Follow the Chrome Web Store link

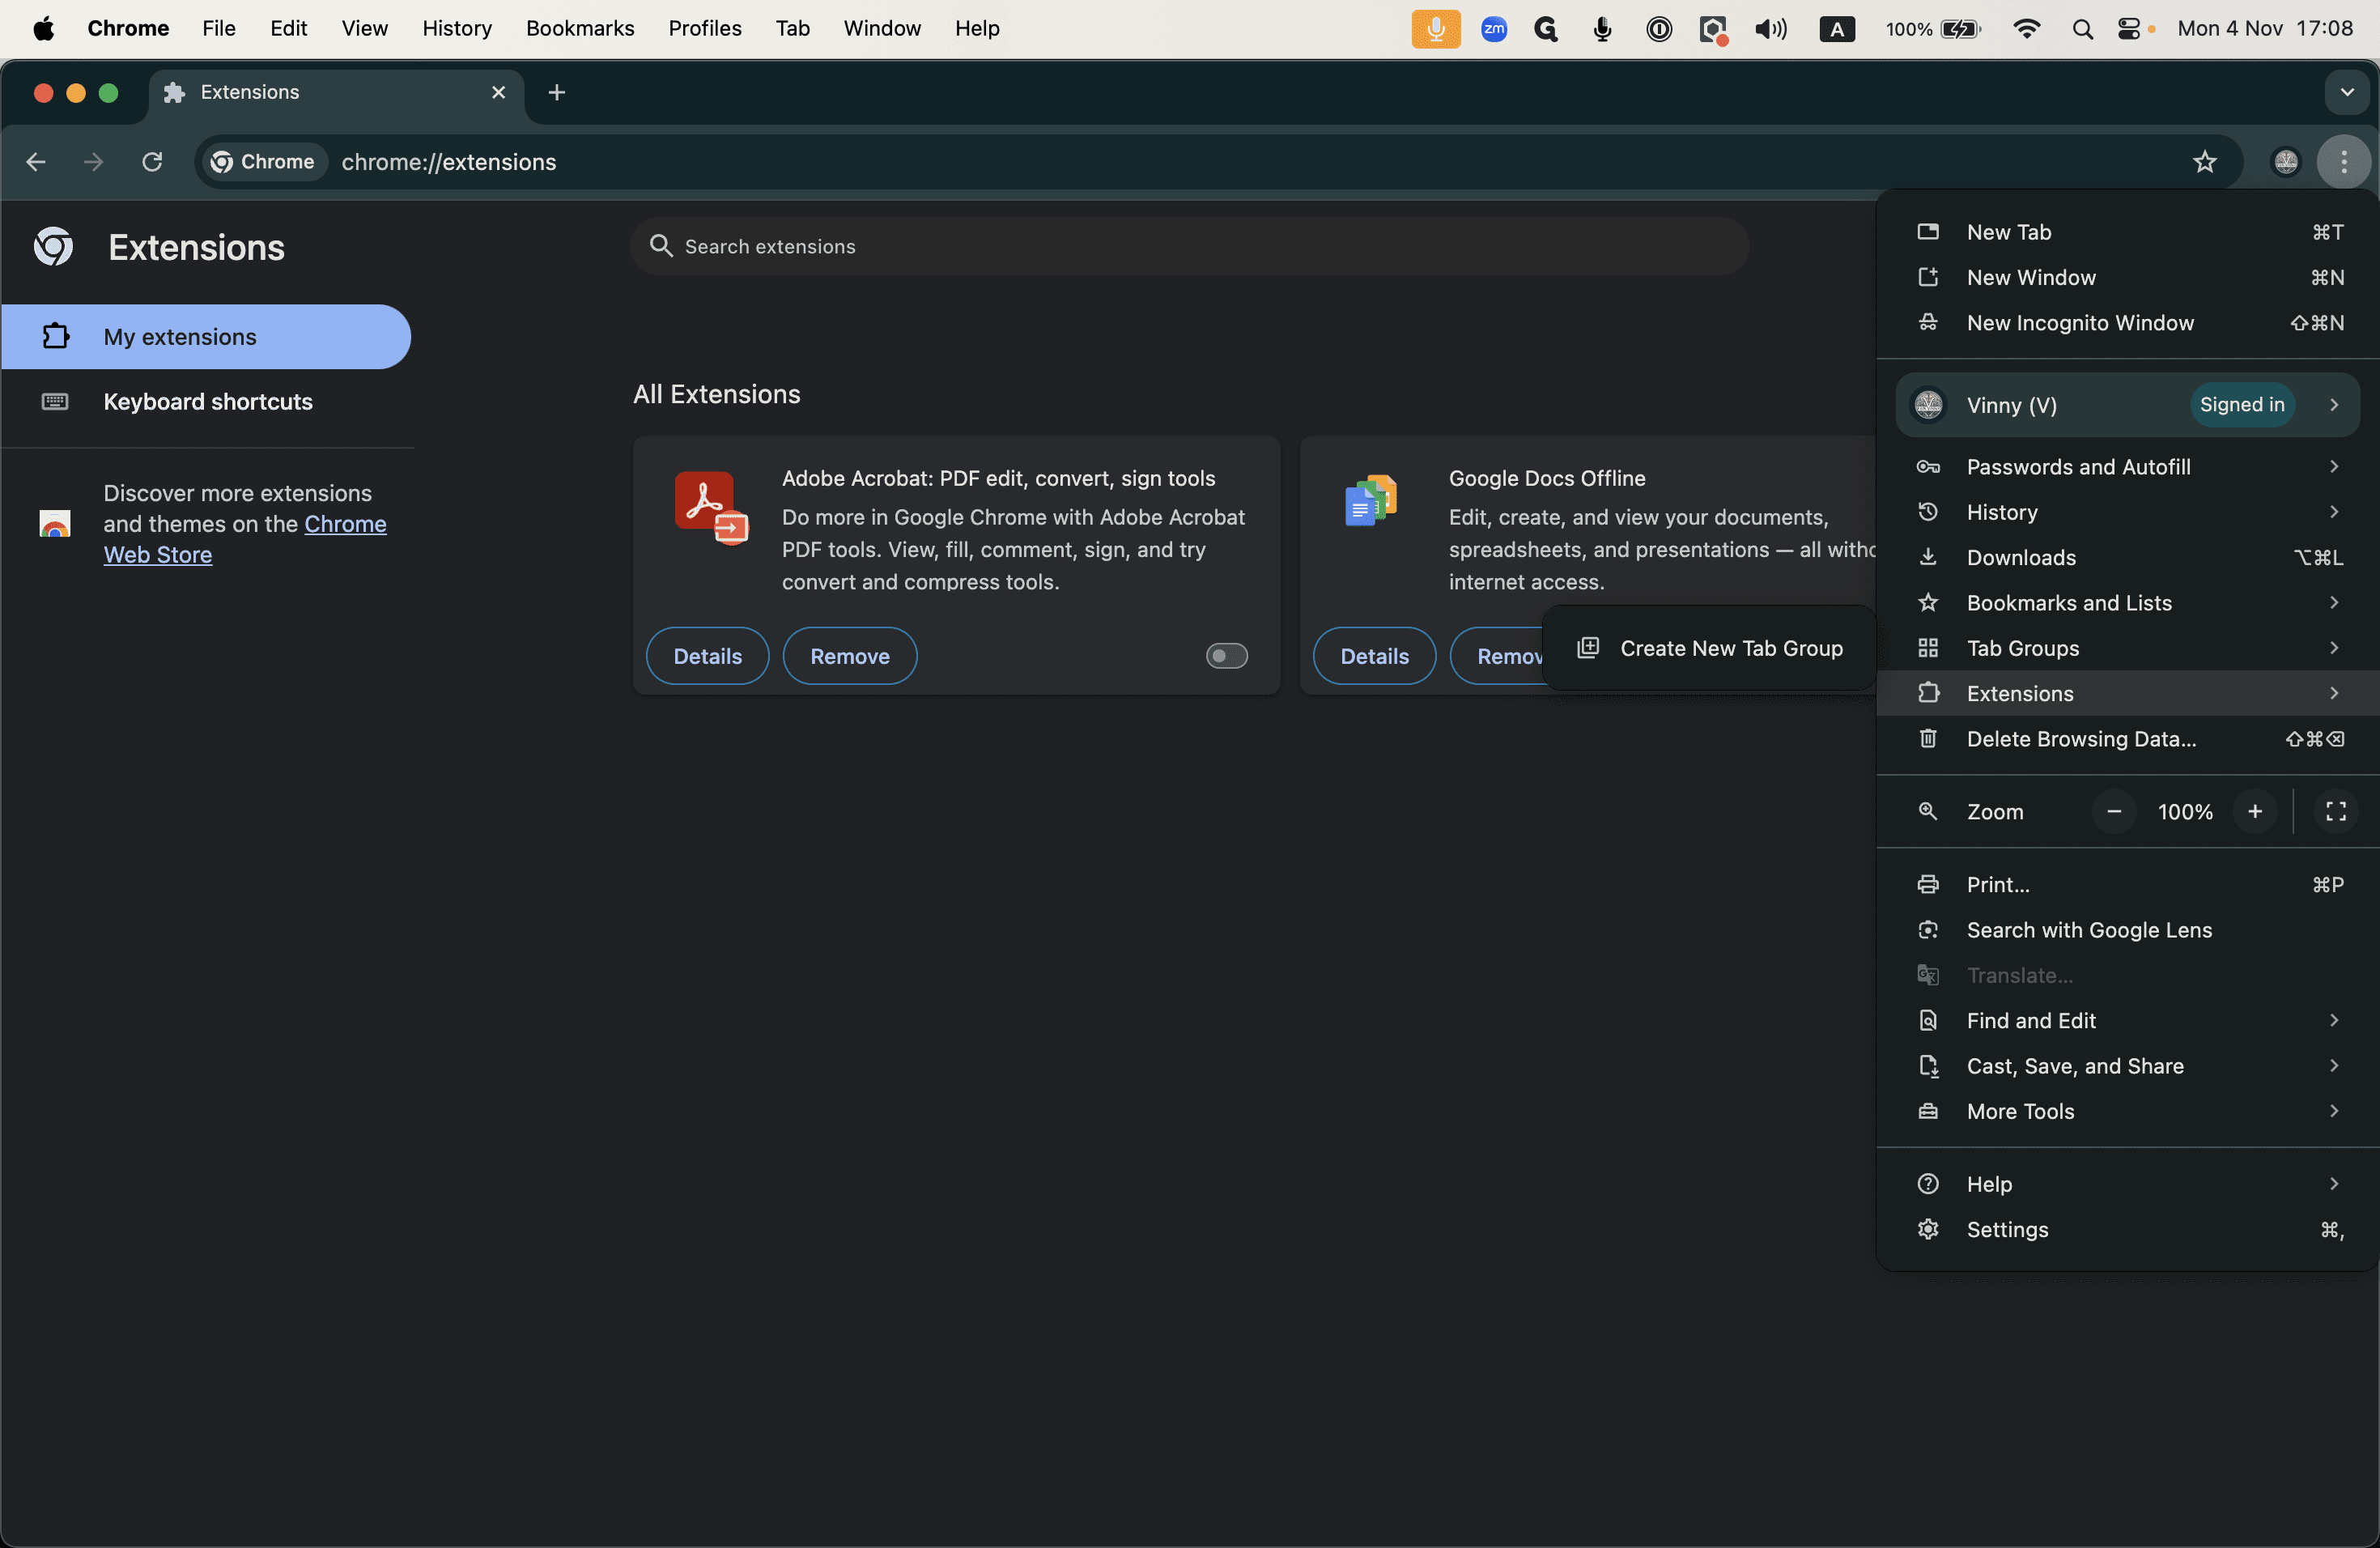pyautogui.click(x=245, y=539)
